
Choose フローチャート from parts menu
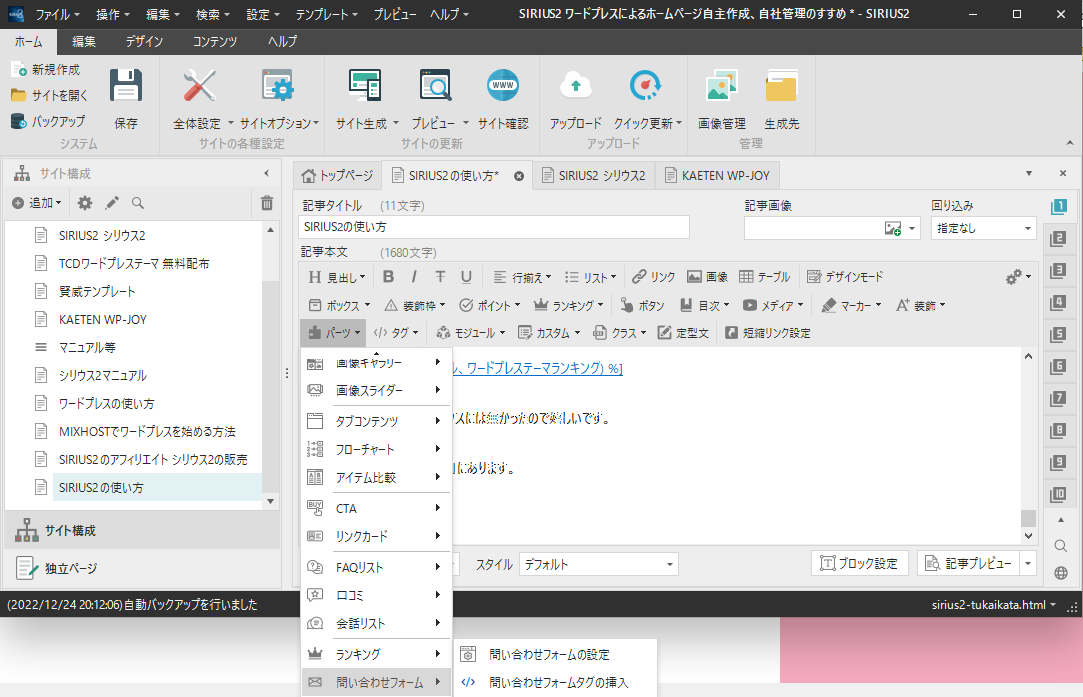tap(365, 449)
